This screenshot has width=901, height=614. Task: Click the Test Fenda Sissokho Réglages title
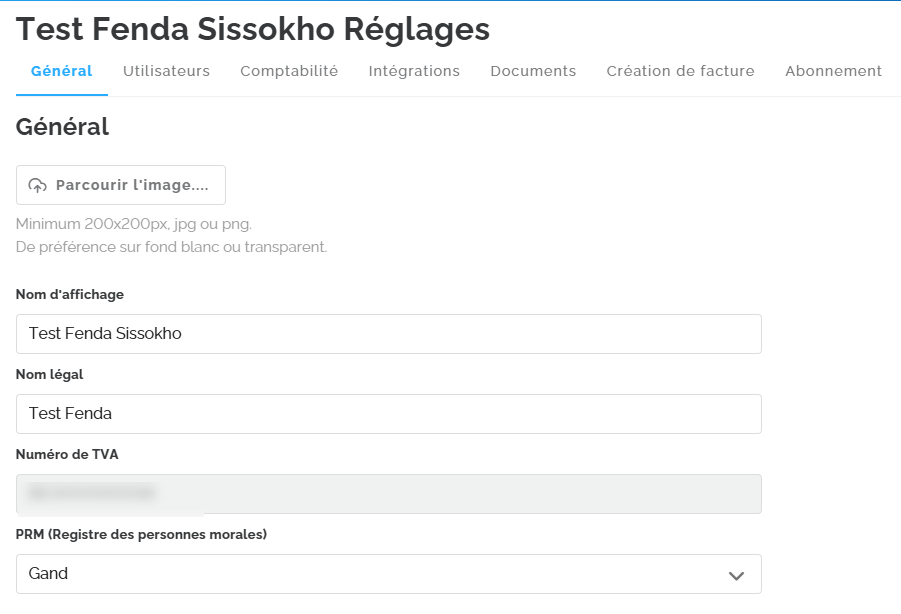click(253, 30)
